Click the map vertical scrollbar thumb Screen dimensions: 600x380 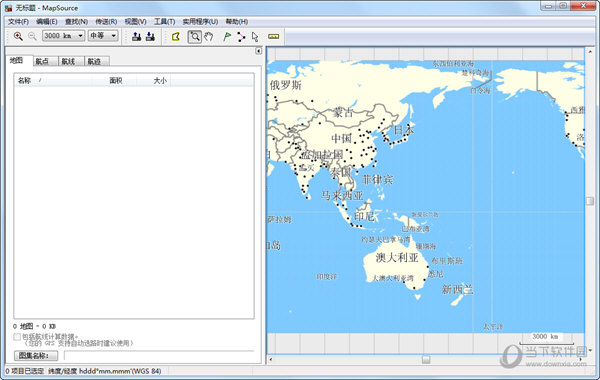590,201
